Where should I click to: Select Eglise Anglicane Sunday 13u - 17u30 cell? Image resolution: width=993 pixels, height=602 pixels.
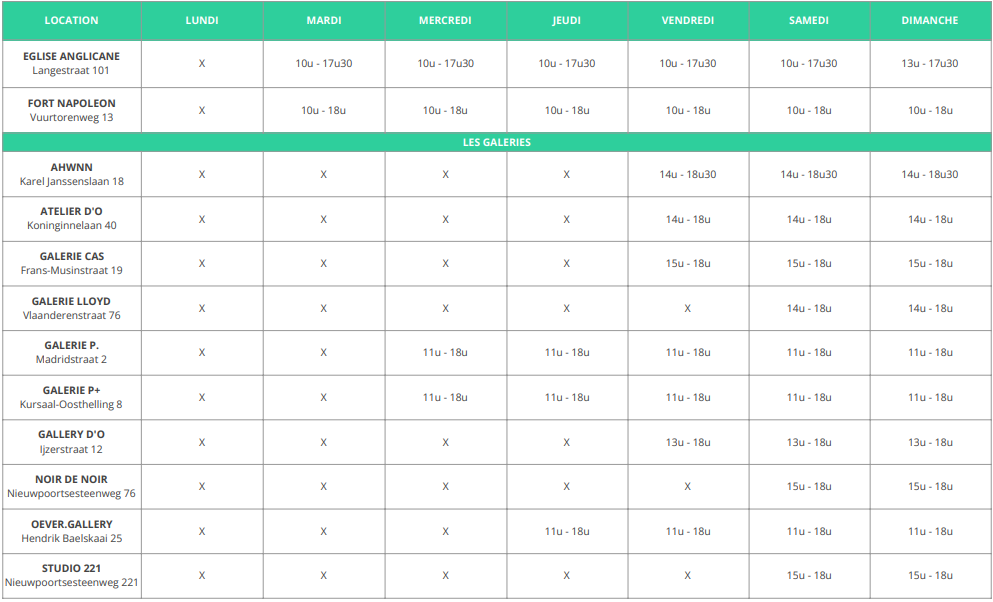930,64
